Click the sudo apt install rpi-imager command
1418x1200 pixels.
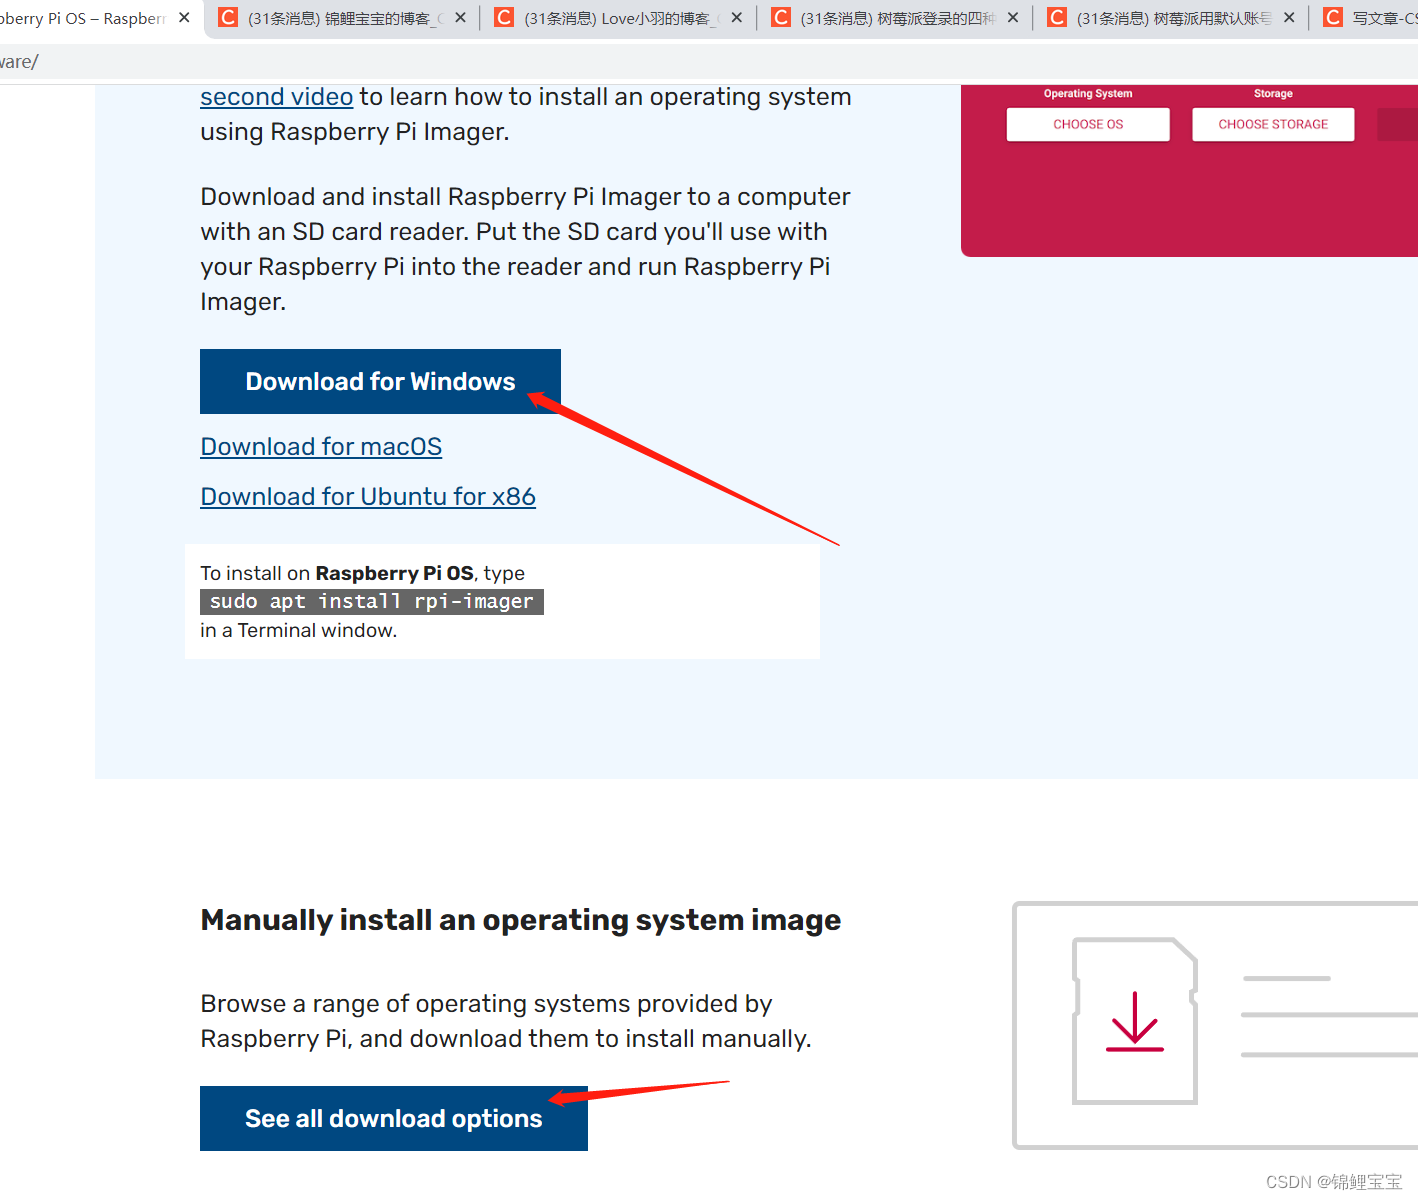pyautogui.click(x=372, y=601)
